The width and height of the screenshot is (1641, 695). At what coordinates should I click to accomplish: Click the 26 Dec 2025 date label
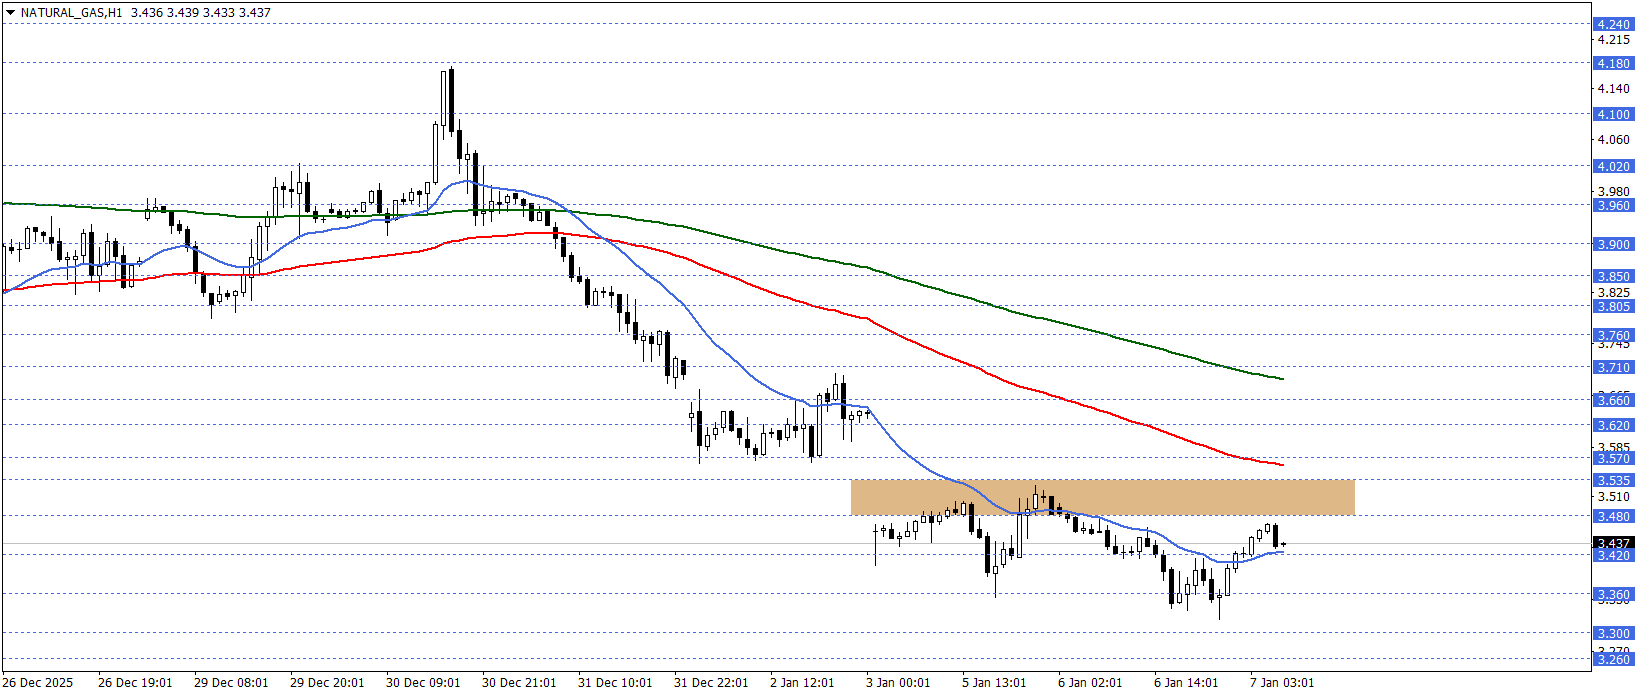[x=38, y=683]
